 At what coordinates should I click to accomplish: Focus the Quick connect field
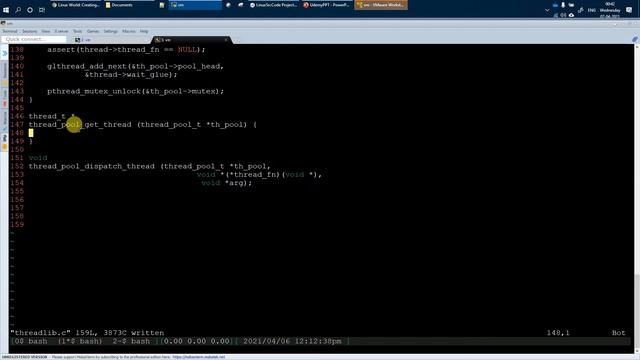click(x=33, y=39)
